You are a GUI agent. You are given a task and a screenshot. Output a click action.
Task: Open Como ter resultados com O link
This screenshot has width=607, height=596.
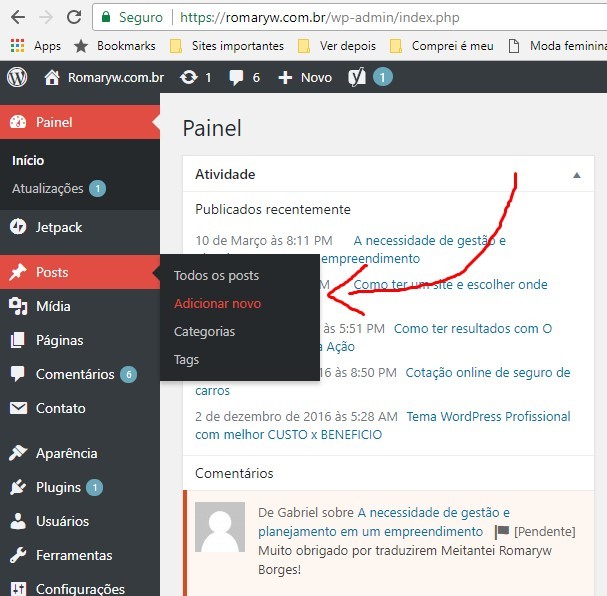(473, 329)
